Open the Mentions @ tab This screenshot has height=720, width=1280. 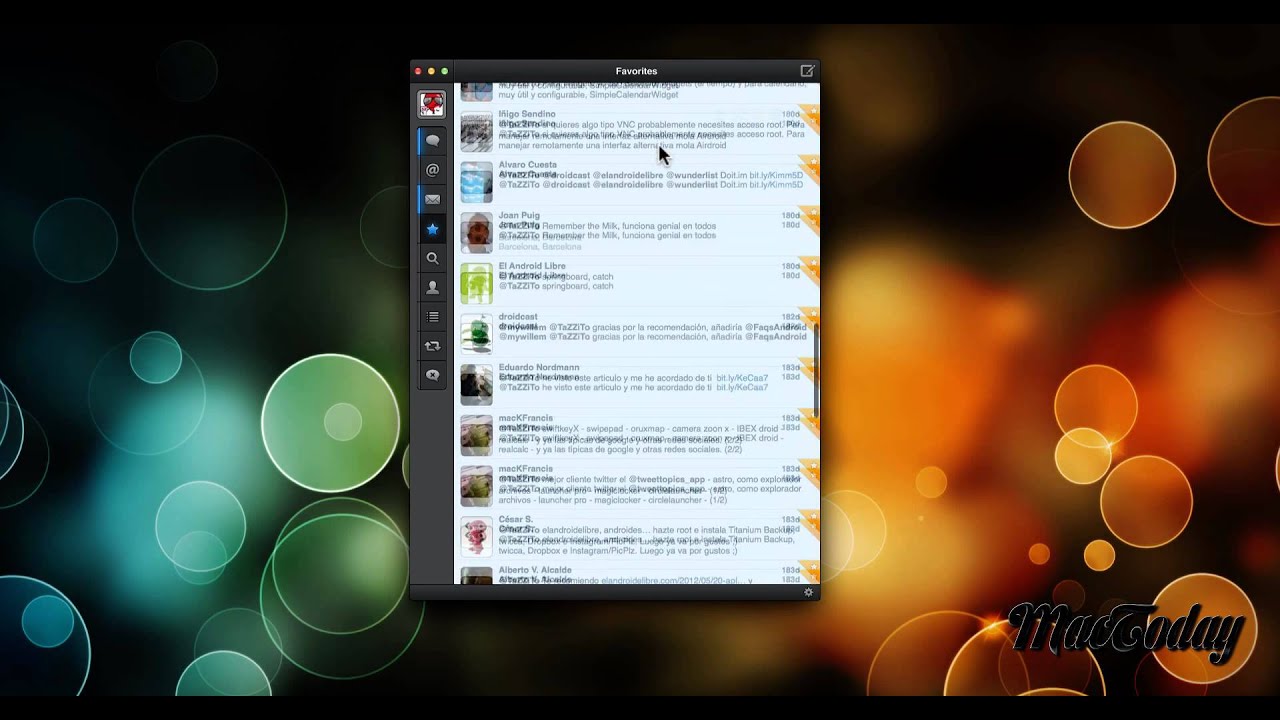(x=432, y=170)
